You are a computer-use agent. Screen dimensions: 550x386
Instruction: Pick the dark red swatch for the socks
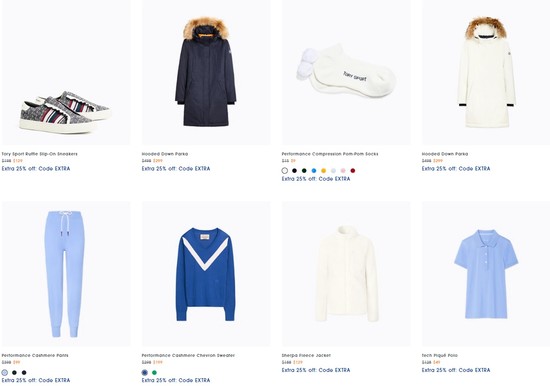point(353,171)
